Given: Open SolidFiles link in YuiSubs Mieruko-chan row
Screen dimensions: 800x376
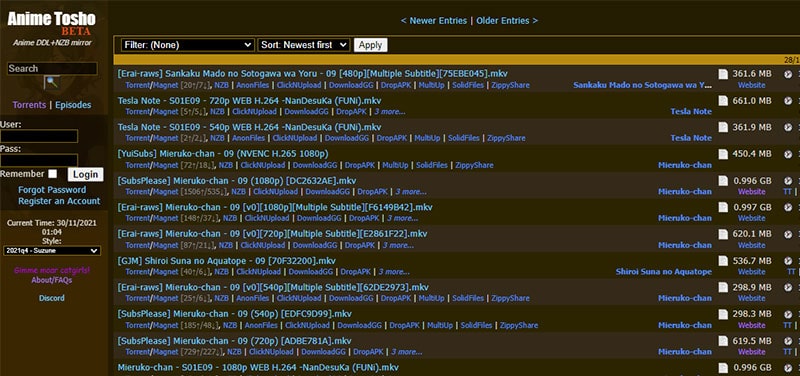Looking at the screenshot, I should coord(432,165).
